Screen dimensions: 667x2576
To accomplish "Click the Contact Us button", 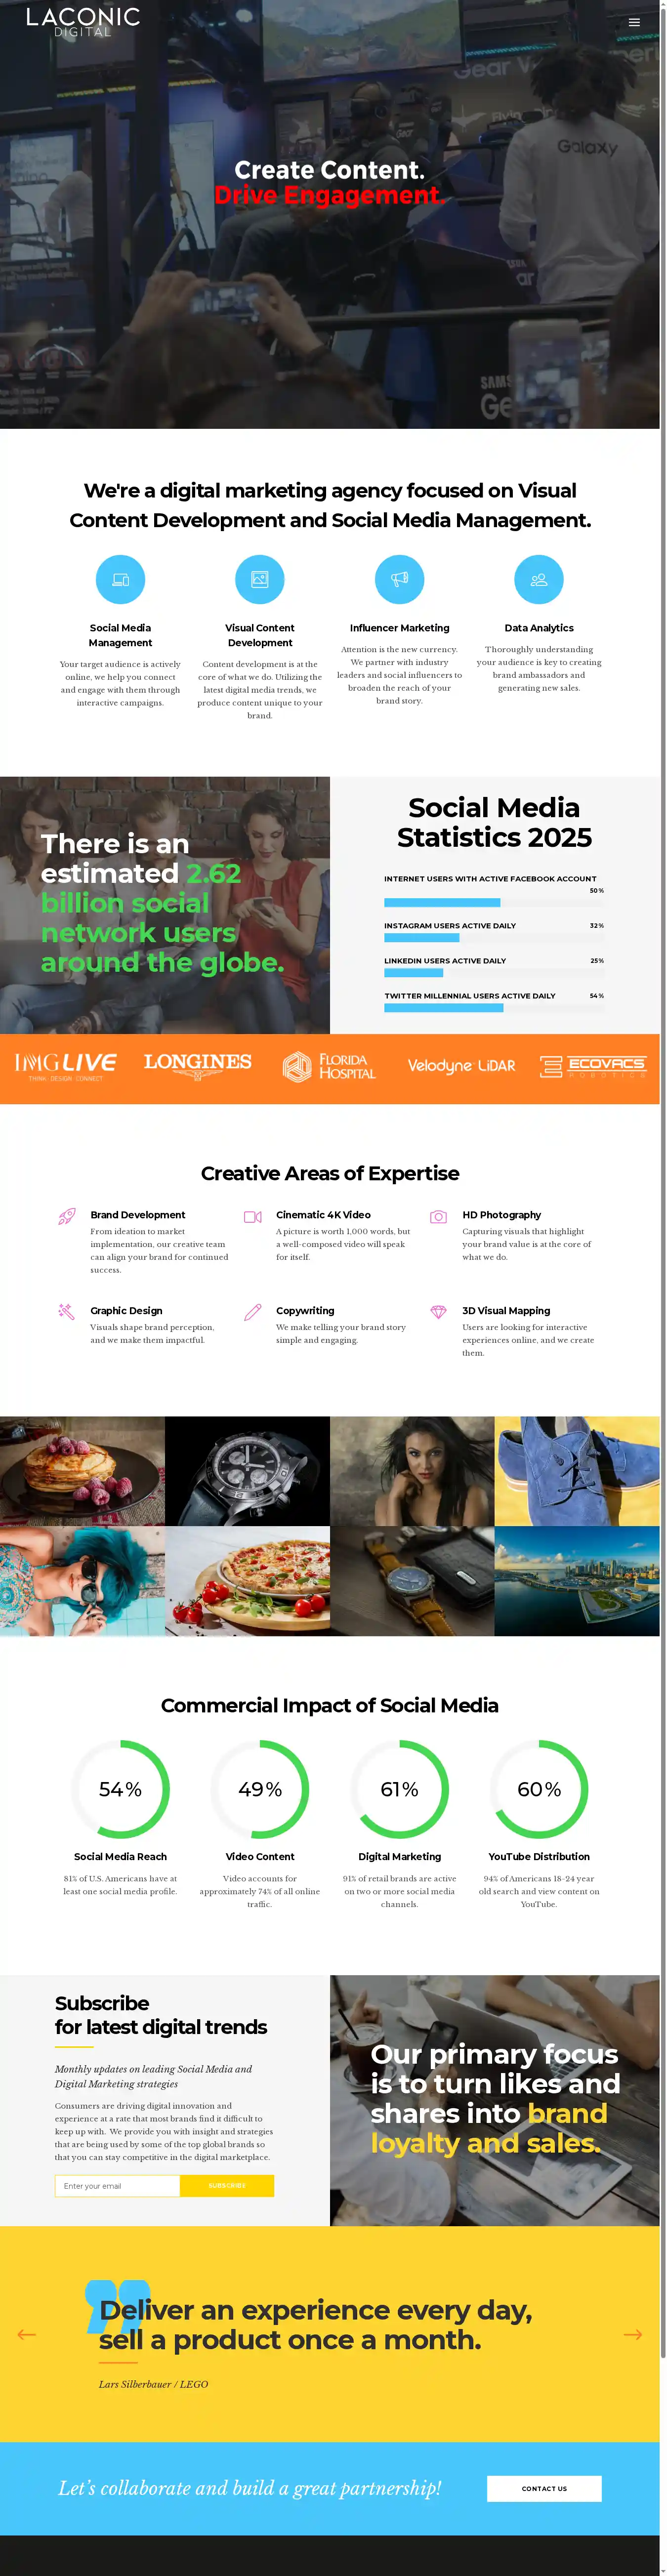I will pos(544,2488).
